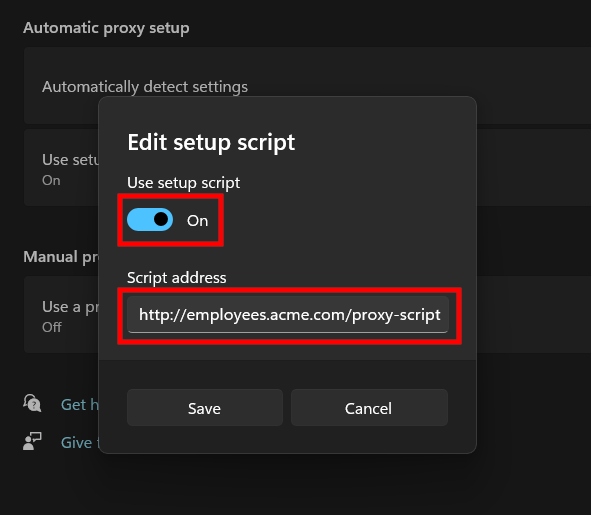The height and width of the screenshot is (515, 591).
Task: Select the background Use setup script row
Action: pyautogui.click(x=61, y=168)
